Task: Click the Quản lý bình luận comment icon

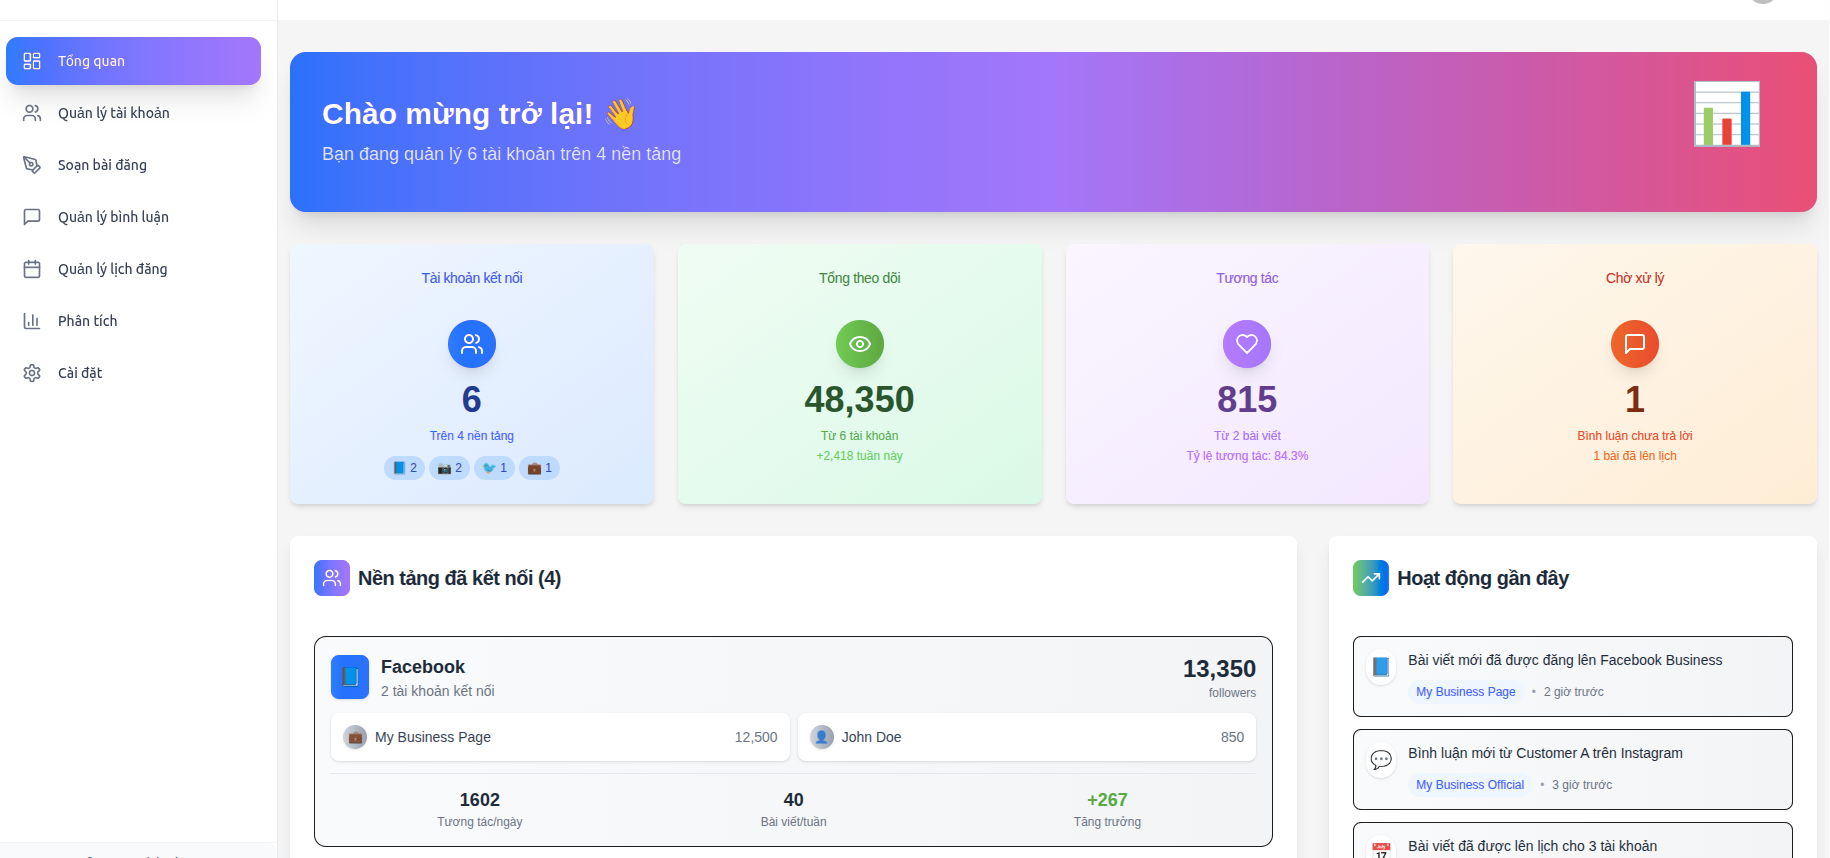Action: [32, 217]
